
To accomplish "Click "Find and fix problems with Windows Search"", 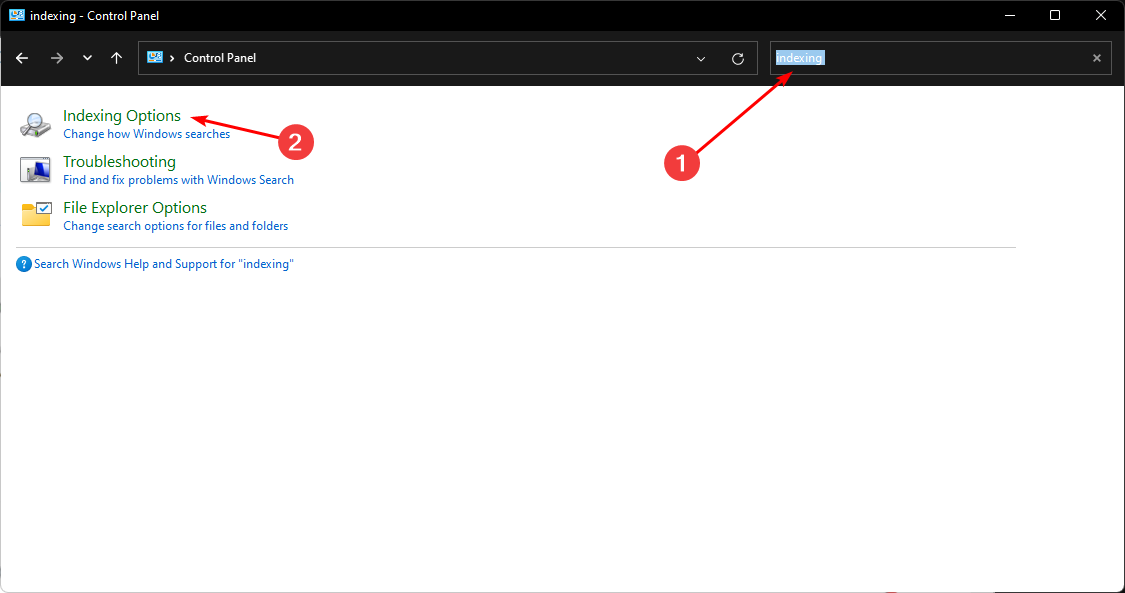I will [179, 180].
